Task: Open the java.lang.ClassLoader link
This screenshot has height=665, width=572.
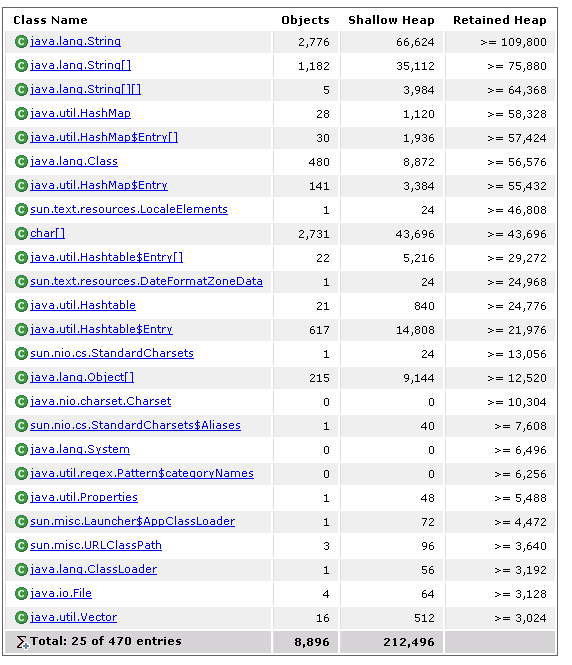Action: (93, 569)
